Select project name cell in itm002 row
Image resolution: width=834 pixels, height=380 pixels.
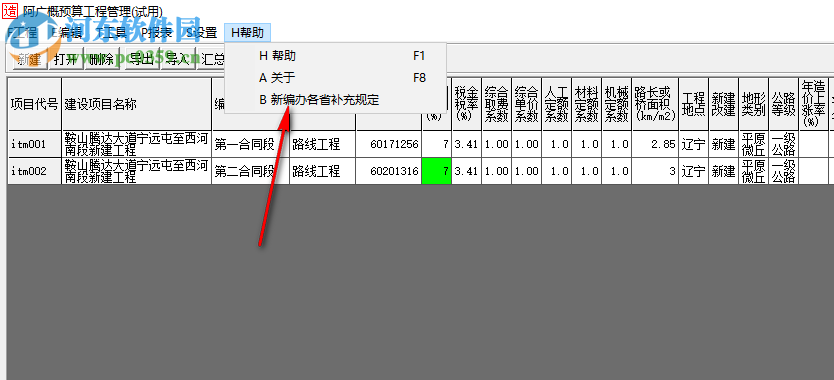tap(137, 171)
